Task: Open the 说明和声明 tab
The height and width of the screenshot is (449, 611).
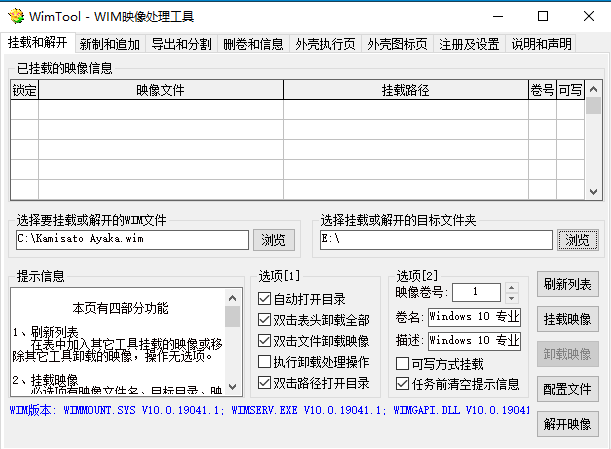Action: [541, 44]
